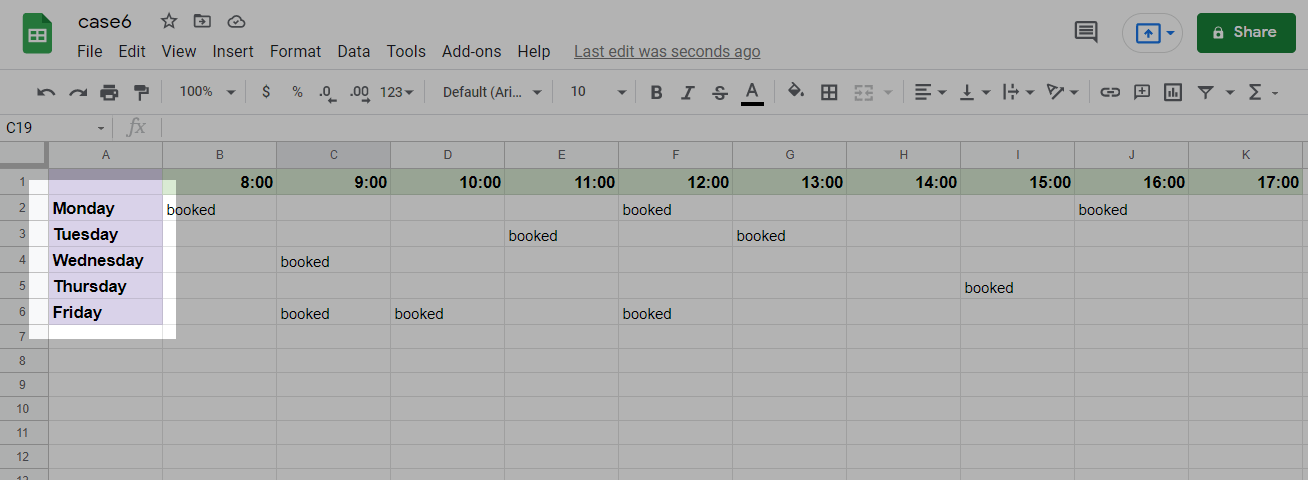This screenshot has height=480, width=1308.
Task: Open the zoom level dropdown
Action: click(207, 92)
